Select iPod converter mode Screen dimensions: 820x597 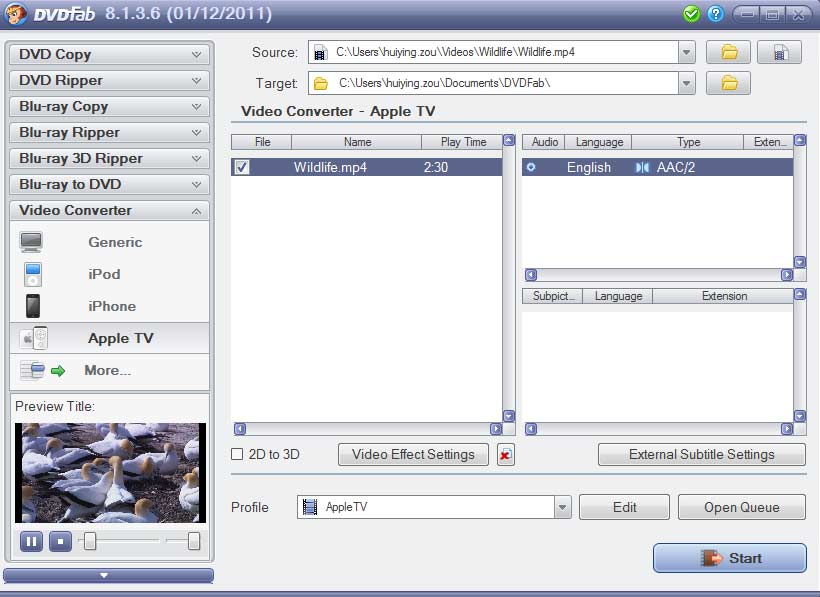tap(109, 274)
